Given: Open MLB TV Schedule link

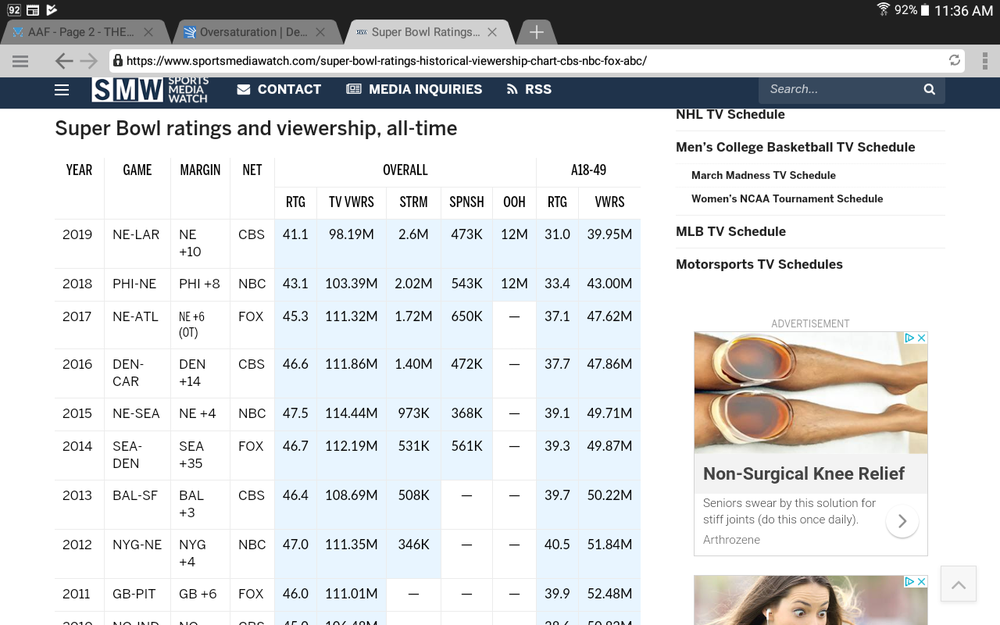Looking at the screenshot, I should pos(731,232).
